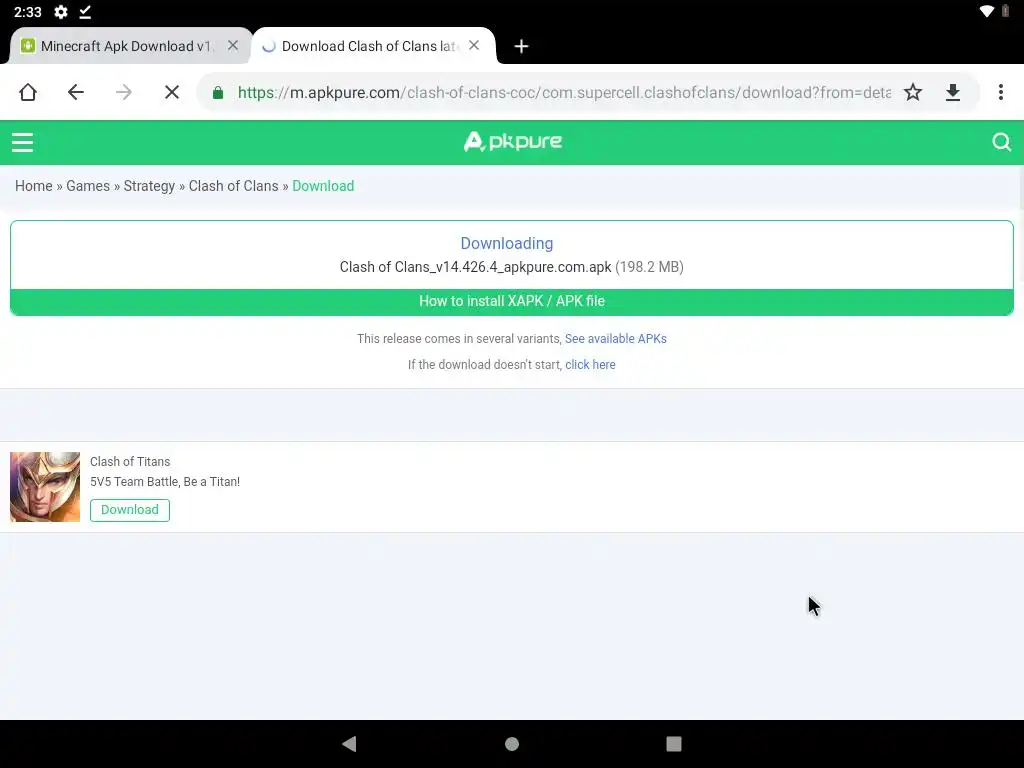View site security lock info

click(218, 93)
